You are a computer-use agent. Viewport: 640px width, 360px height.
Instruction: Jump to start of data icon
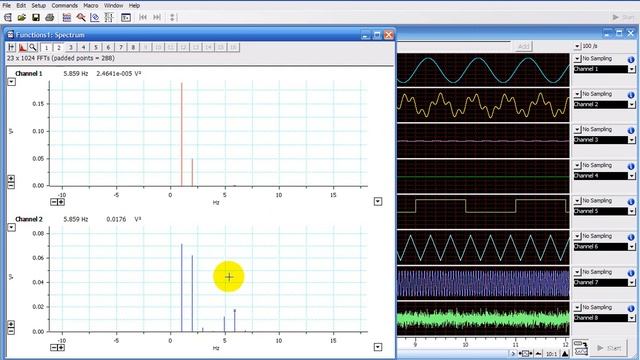pos(143,17)
